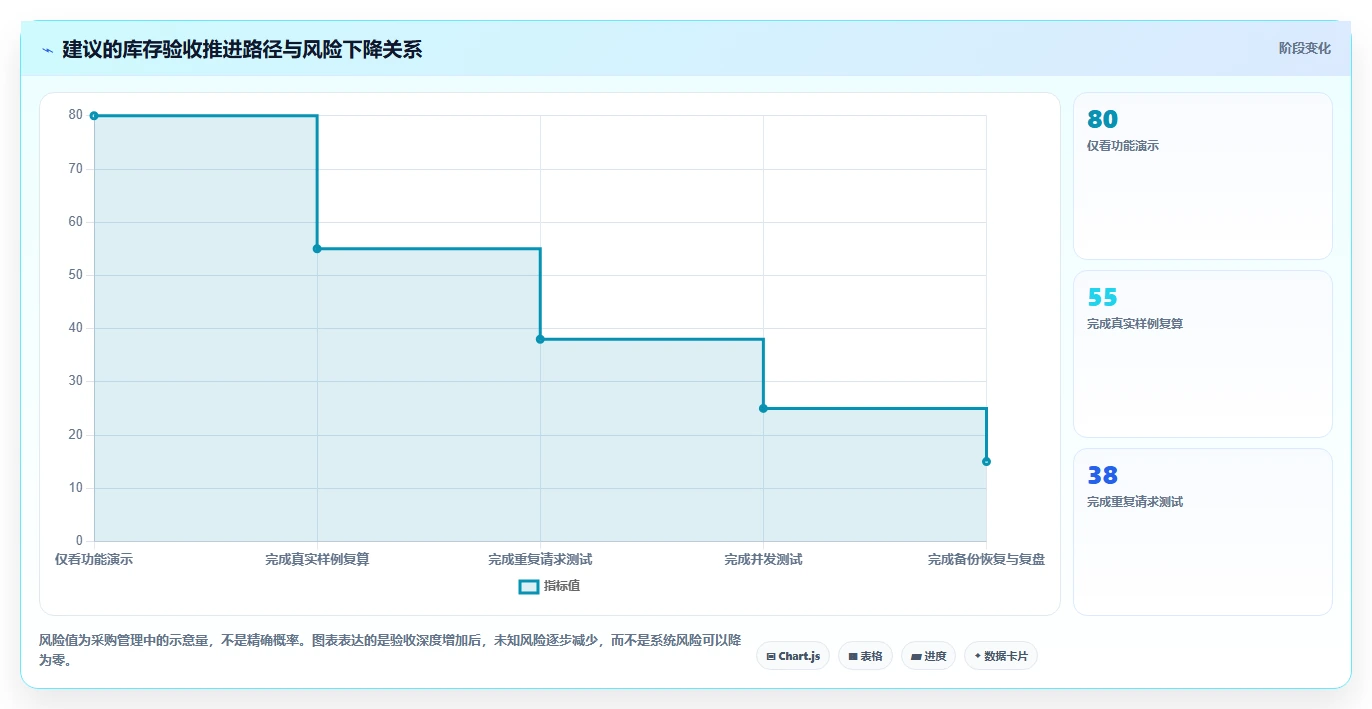
Task: Click the 指标值 legend label
Action: point(562,586)
